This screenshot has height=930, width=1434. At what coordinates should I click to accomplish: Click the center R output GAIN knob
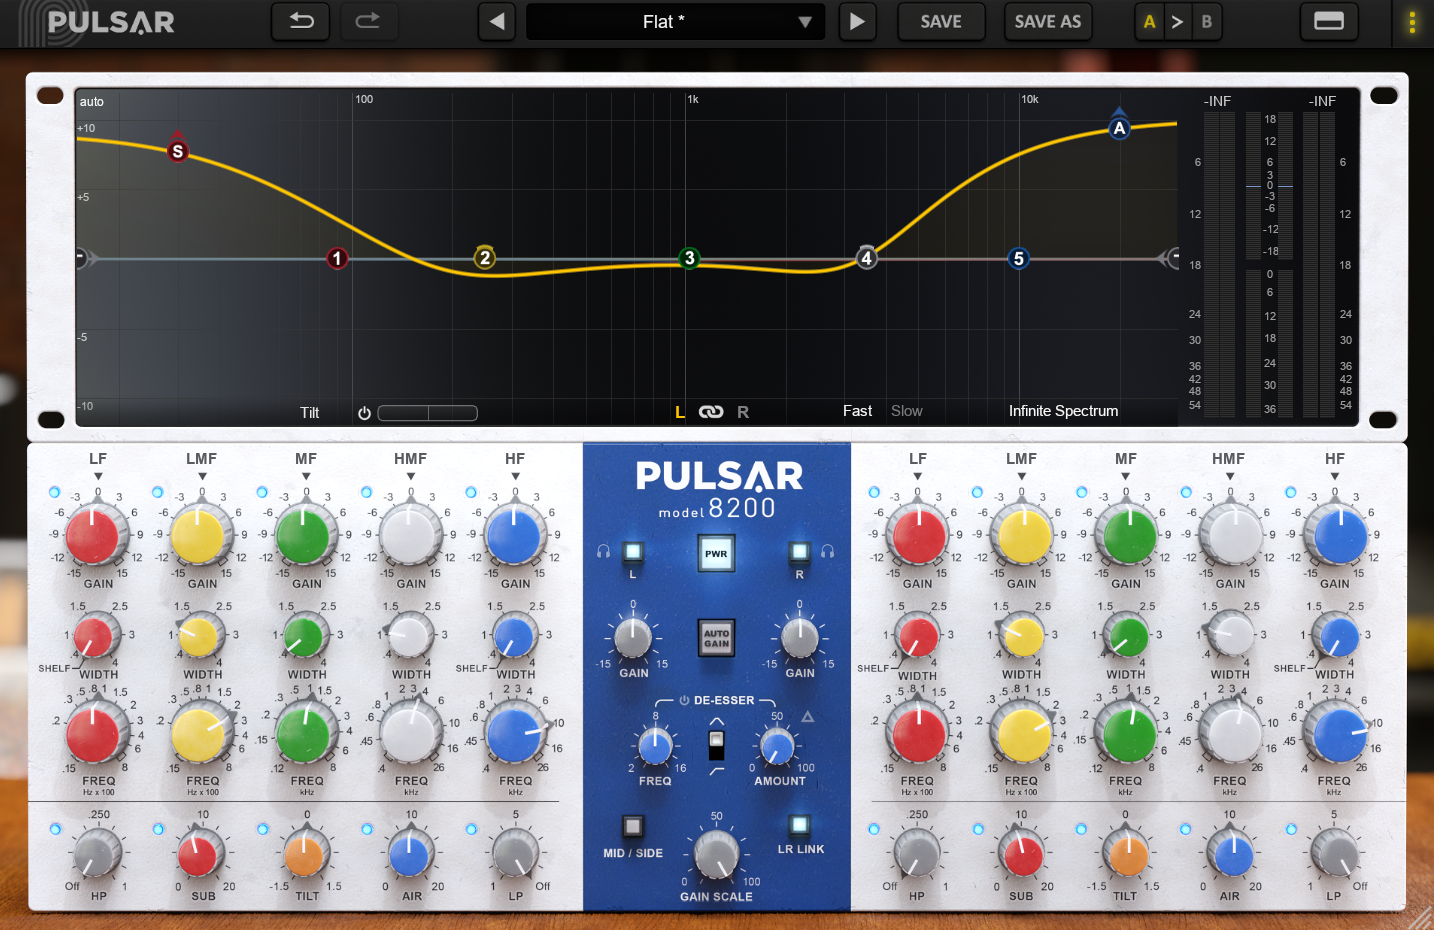coord(799,638)
